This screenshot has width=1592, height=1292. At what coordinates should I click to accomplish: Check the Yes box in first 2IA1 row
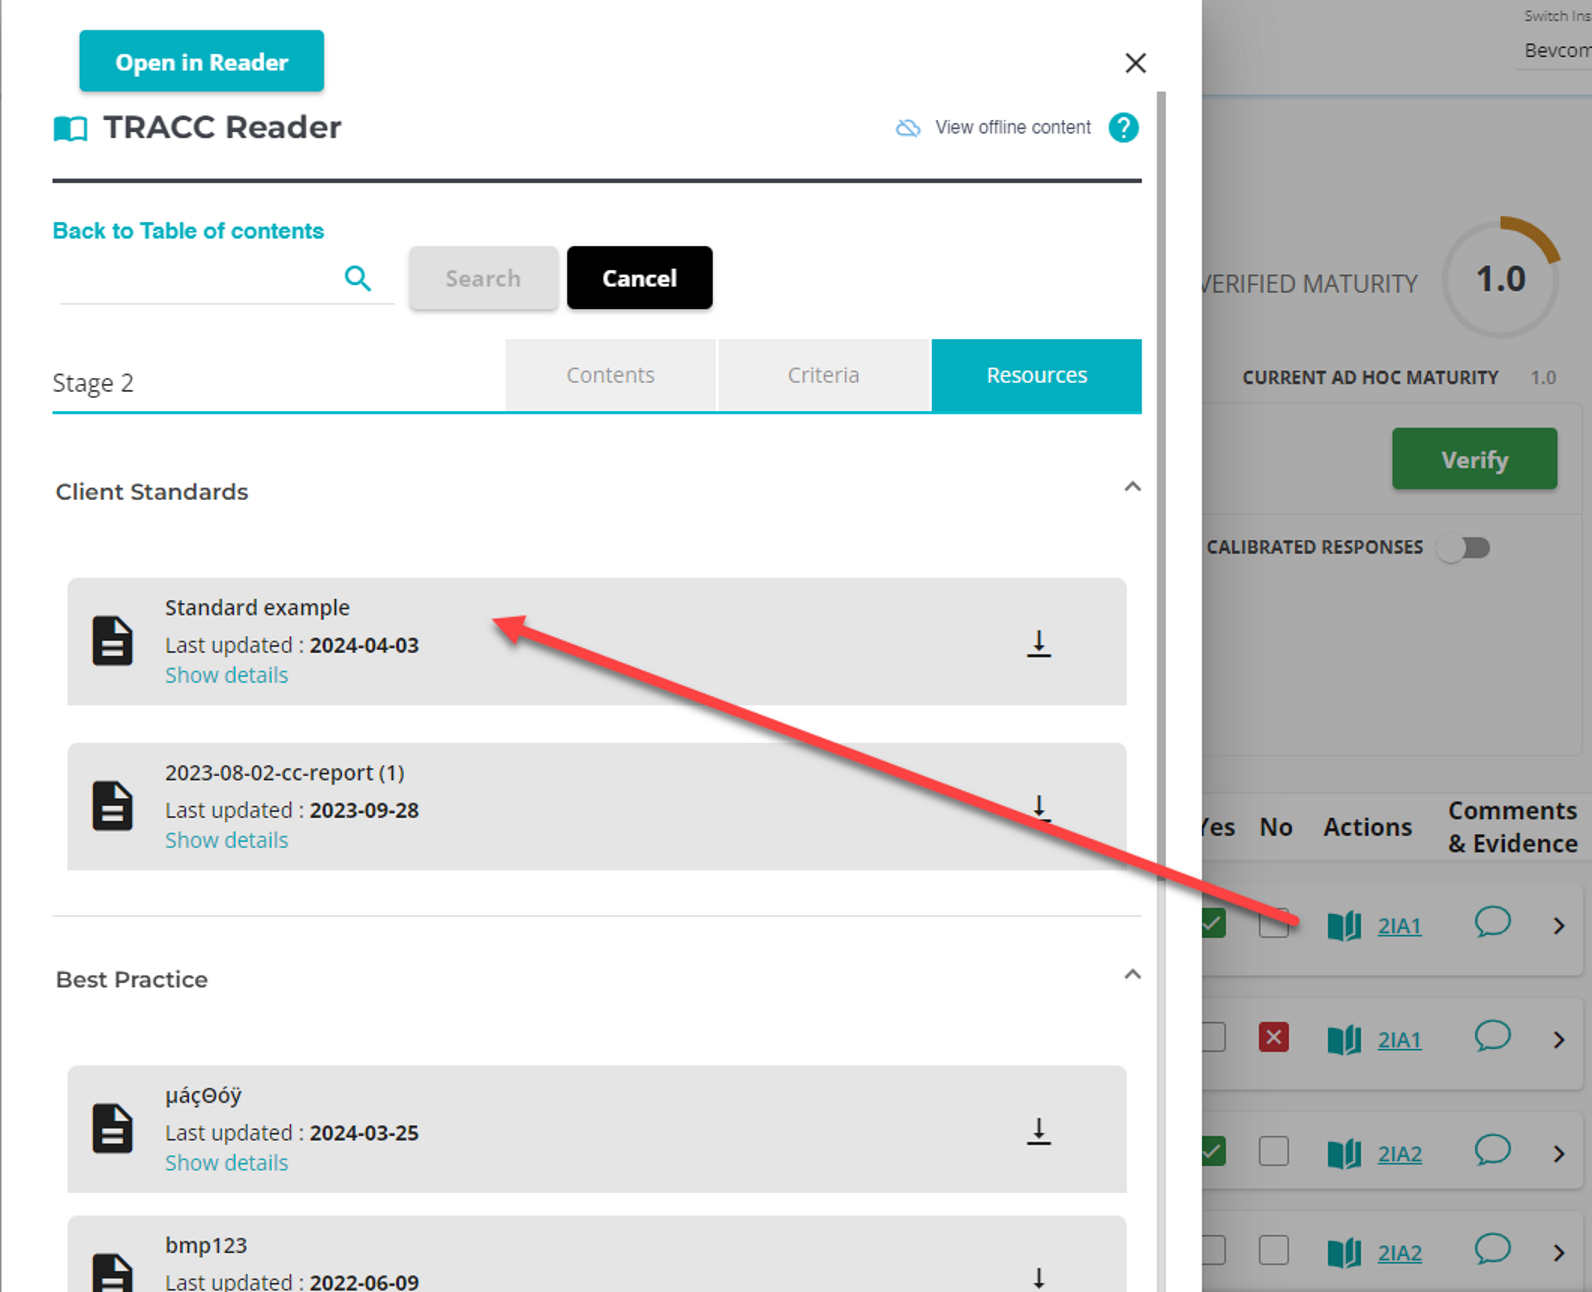tap(1213, 924)
